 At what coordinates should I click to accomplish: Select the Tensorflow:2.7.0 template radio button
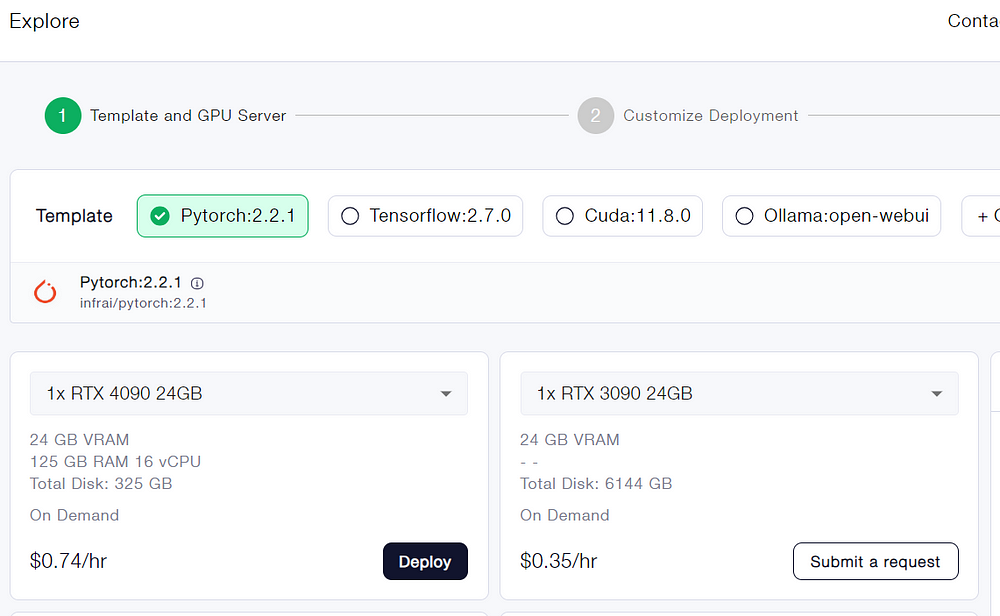tap(350, 216)
